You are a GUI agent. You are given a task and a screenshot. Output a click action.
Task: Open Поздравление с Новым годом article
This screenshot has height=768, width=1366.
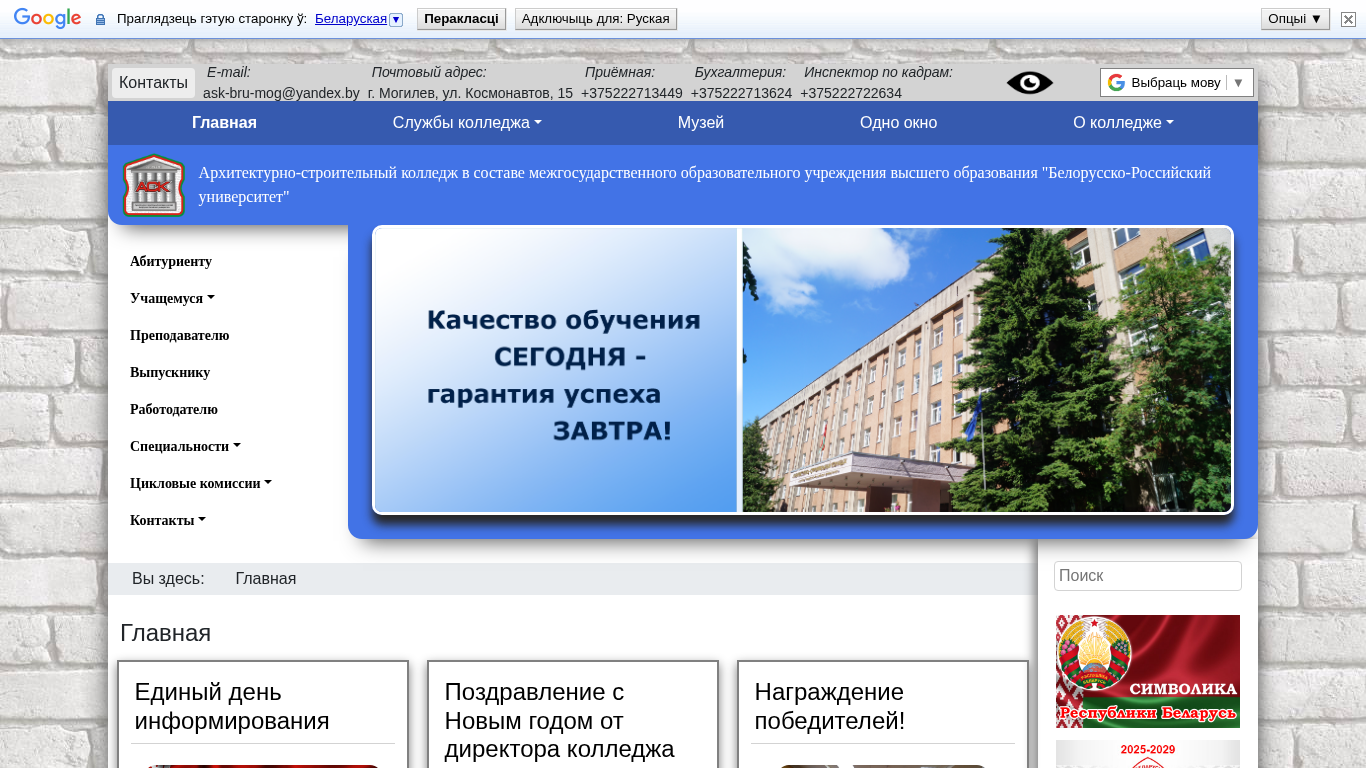coord(560,721)
